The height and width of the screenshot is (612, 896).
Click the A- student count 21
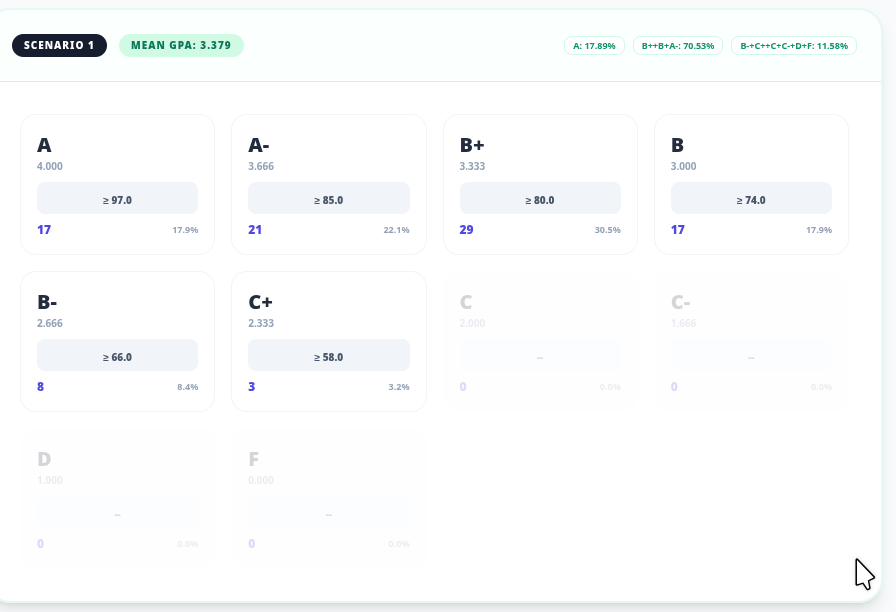(x=255, y=230)
